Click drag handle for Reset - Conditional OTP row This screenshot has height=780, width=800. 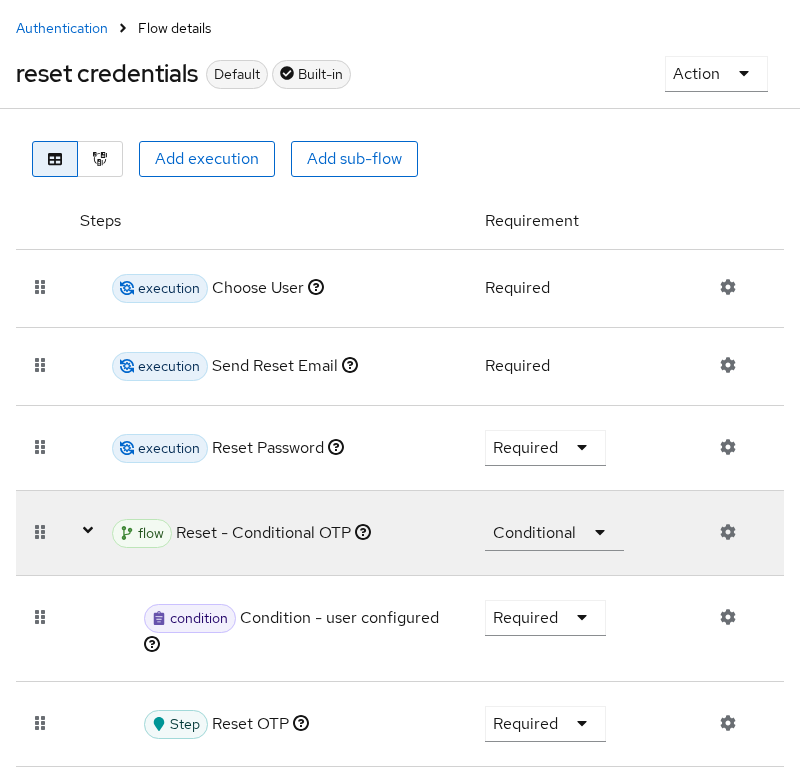[x=40, y=532]
